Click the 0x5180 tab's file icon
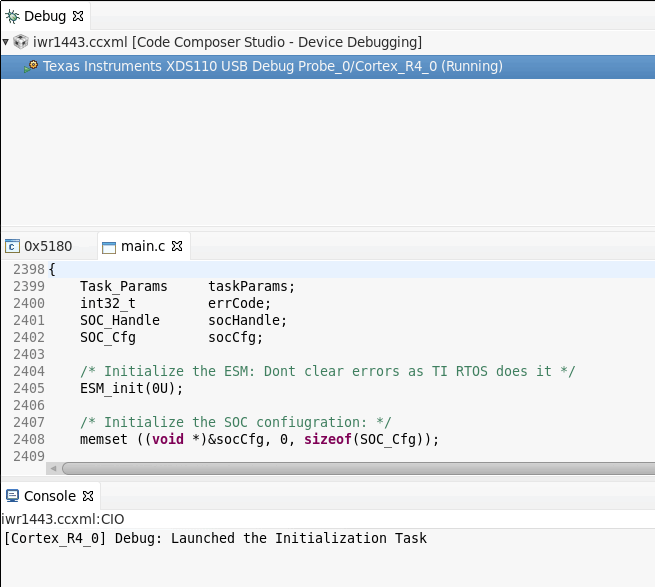 point(12,246)
